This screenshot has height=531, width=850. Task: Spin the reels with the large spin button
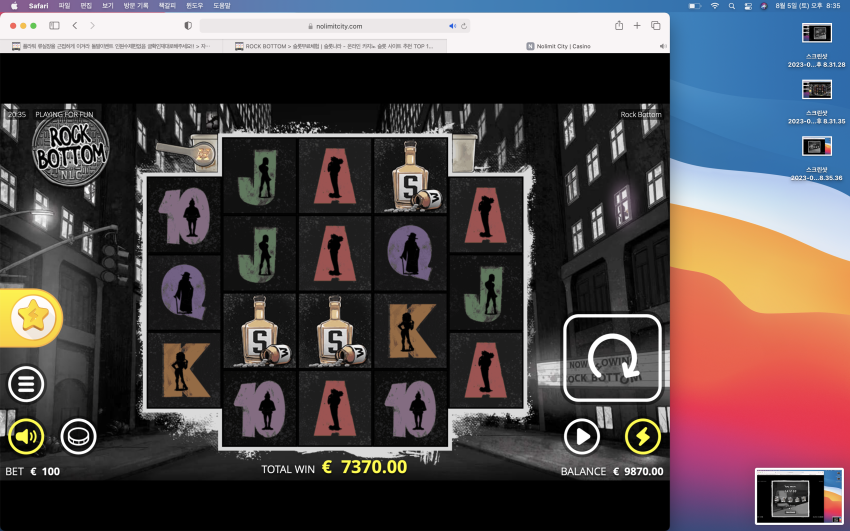[612, 358]
